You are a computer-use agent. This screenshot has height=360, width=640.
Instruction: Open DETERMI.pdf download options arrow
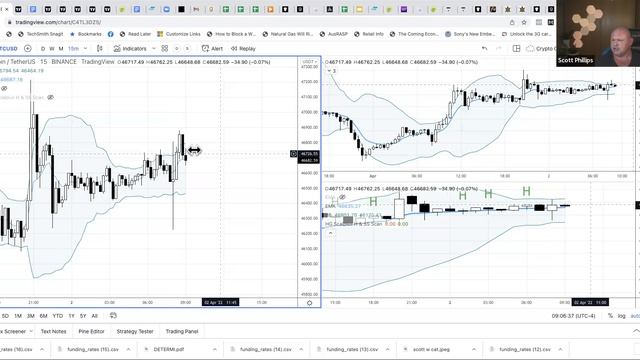(x=214, y=349)
